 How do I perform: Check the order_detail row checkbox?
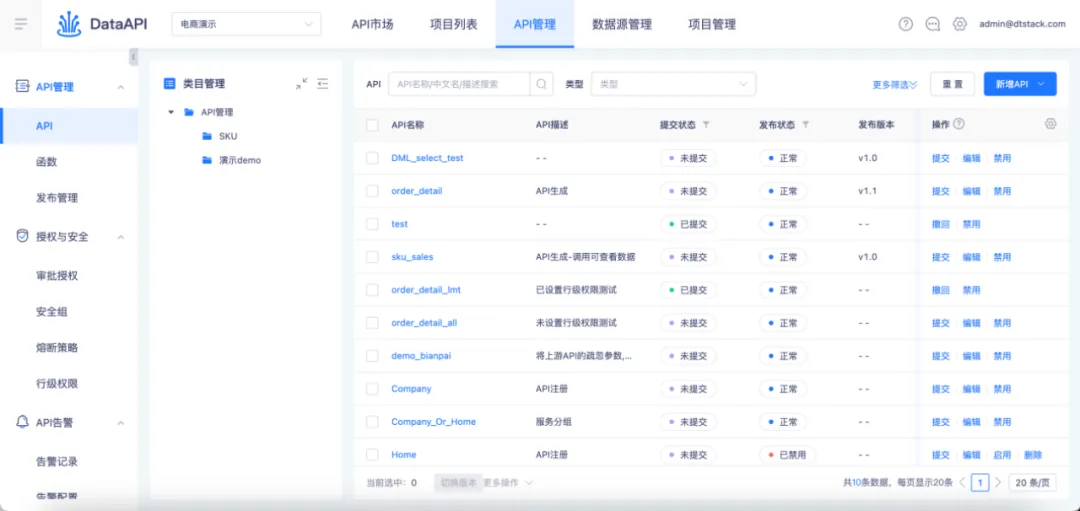(x=372, y=191)
